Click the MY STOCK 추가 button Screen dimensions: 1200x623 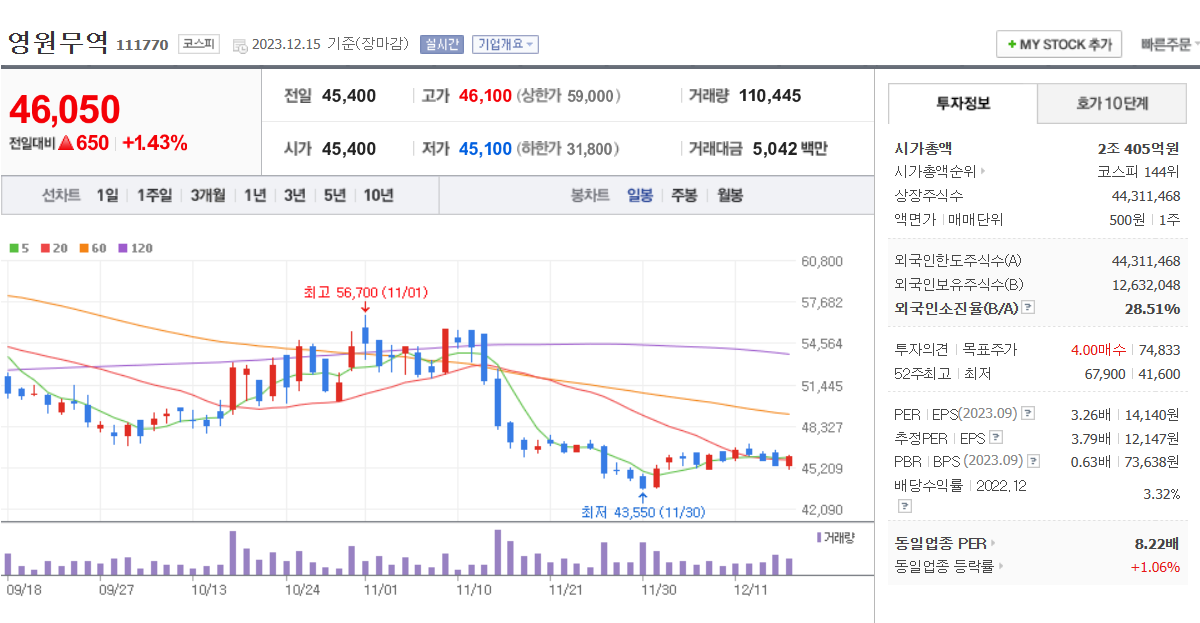point(1059,45)
